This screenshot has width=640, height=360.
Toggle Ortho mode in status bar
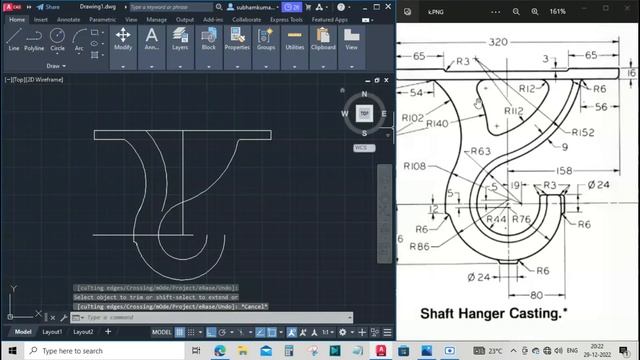[x=211, y=332]
